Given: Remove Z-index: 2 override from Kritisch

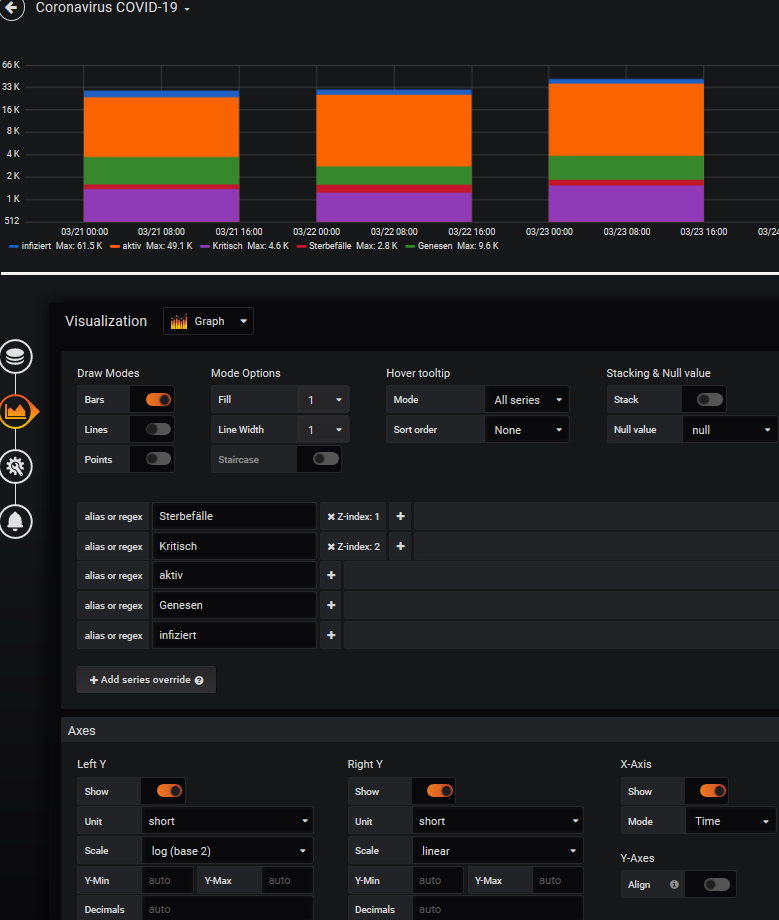Looking at the screenshot, I should pos(331,547).
